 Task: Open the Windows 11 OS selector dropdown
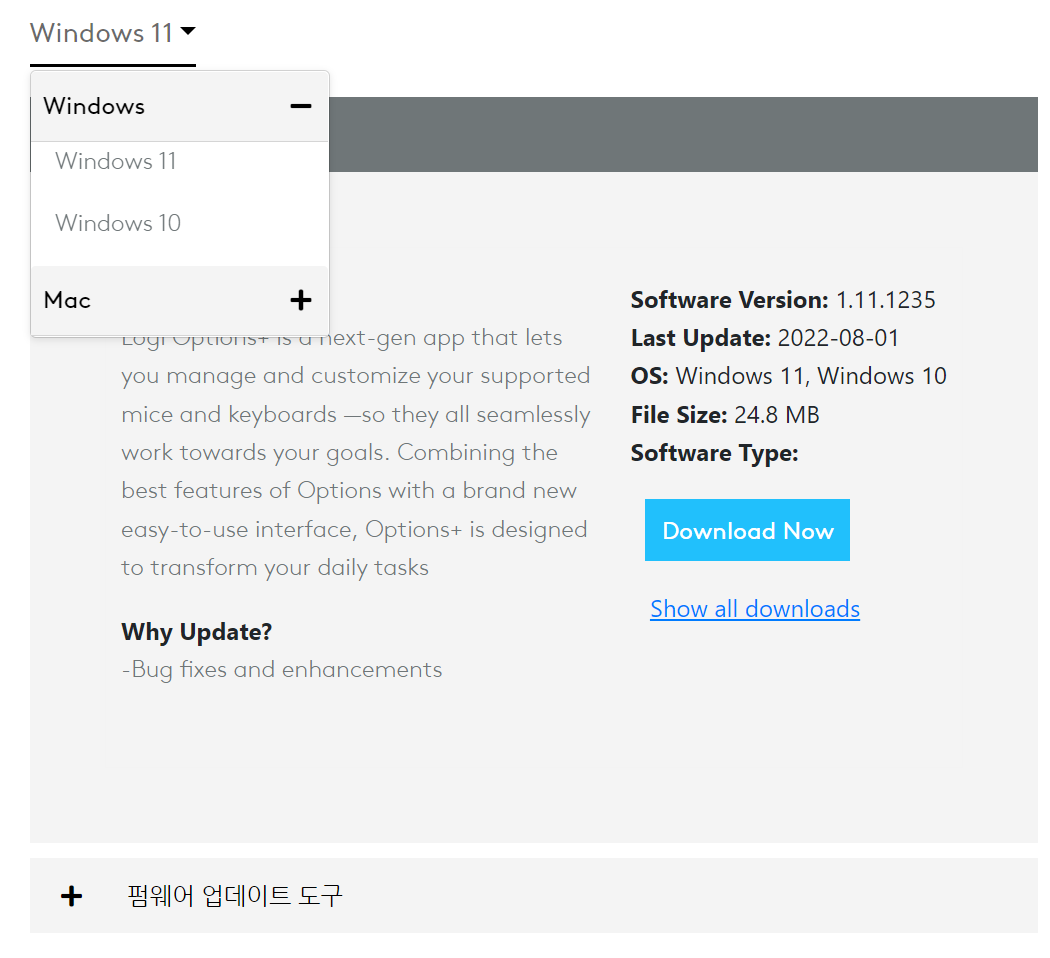coord(112,33)
